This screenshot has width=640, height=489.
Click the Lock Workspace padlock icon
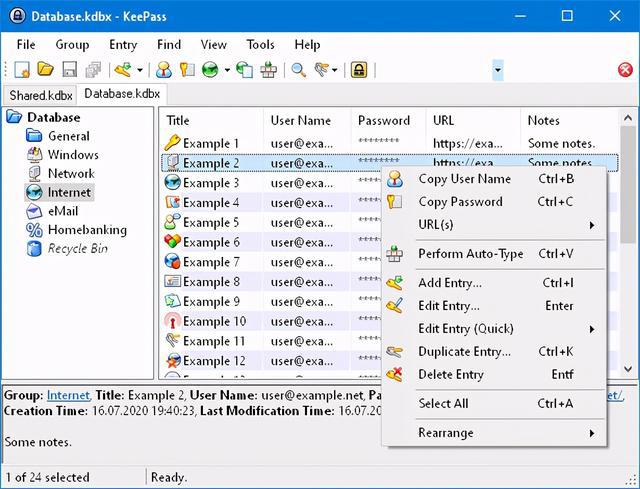click(359, 70)
